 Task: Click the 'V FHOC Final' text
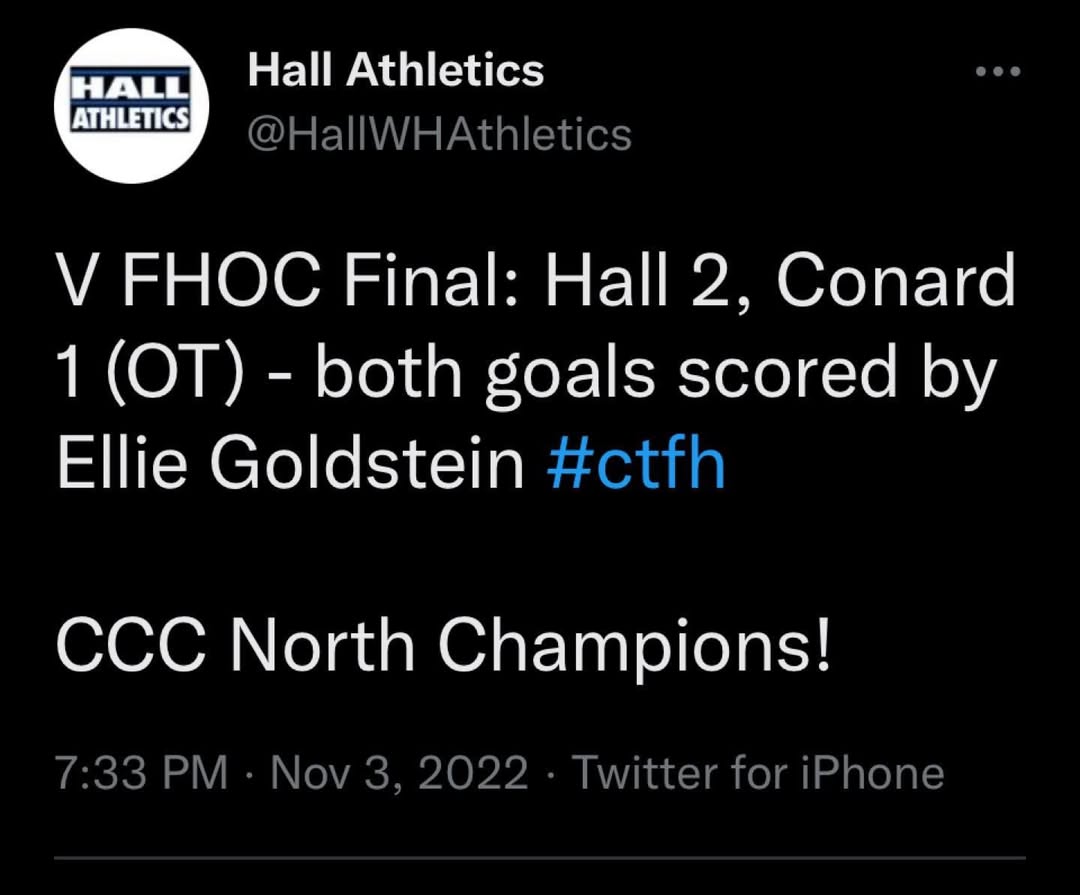coord(290,282)
